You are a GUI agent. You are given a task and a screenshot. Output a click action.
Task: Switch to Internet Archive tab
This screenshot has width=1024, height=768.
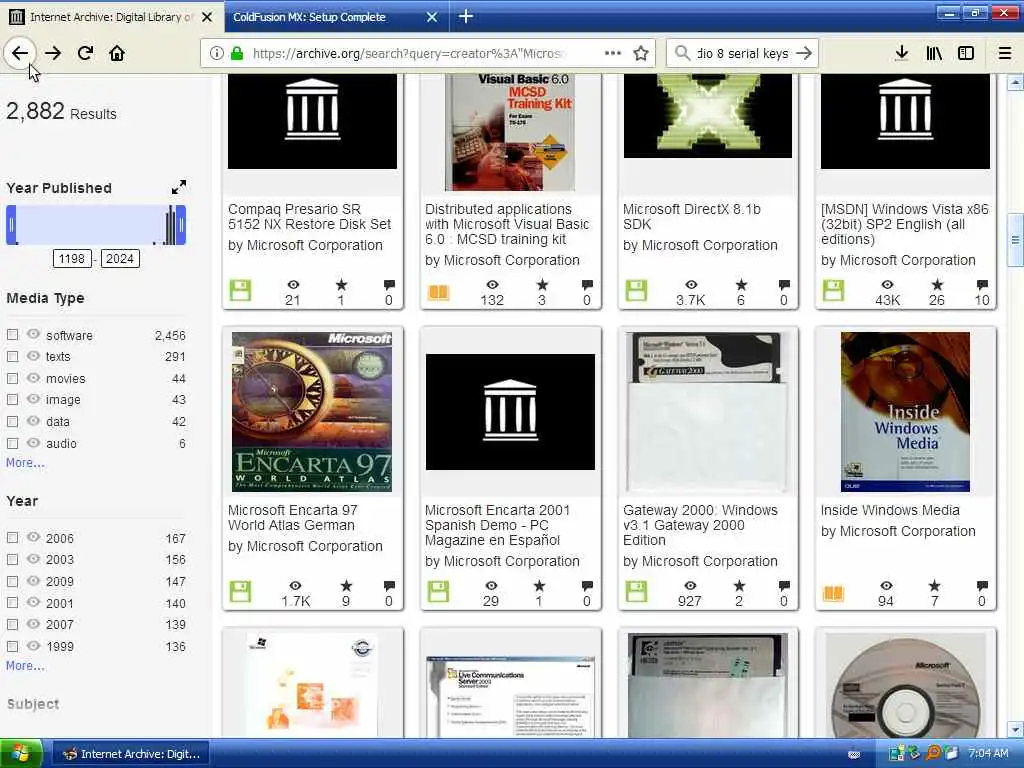(111, 17)
